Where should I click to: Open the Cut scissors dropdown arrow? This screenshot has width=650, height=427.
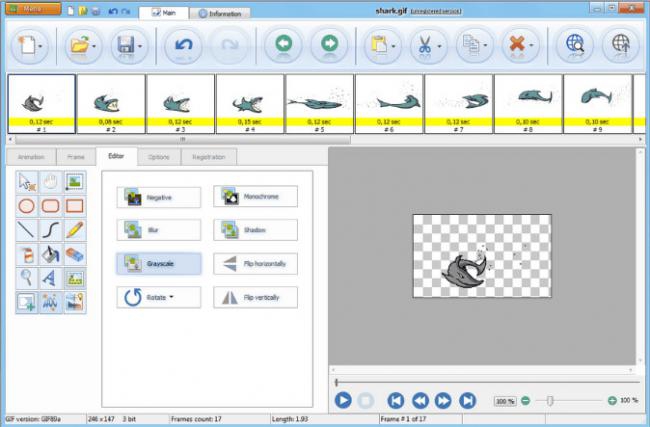click(x=439, y=46)
